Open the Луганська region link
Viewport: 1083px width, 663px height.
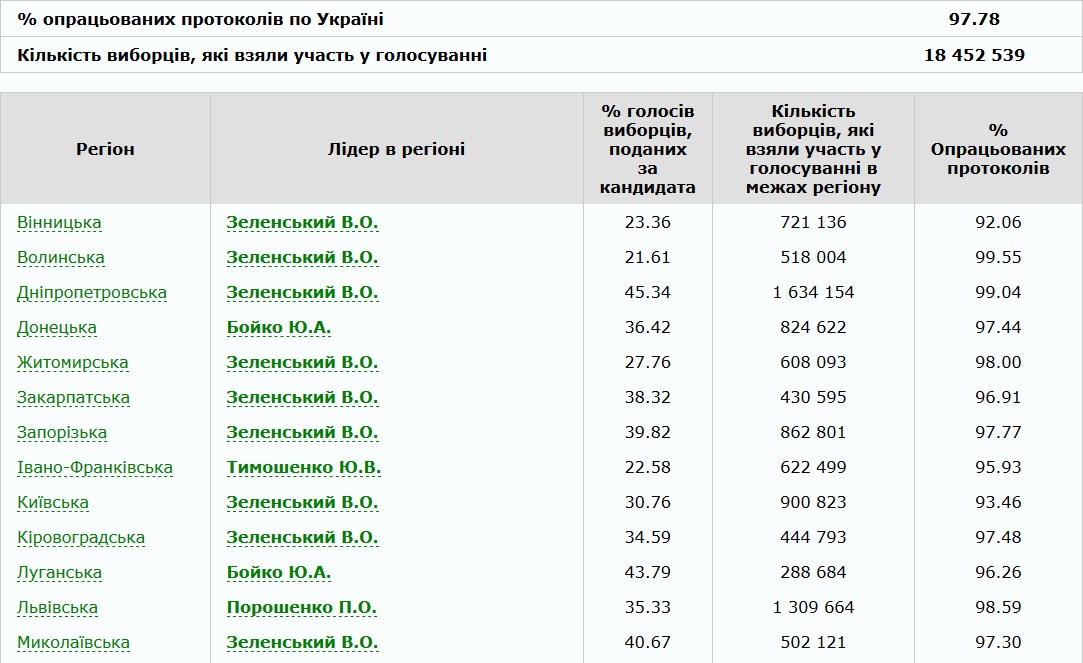click(60, 573)
